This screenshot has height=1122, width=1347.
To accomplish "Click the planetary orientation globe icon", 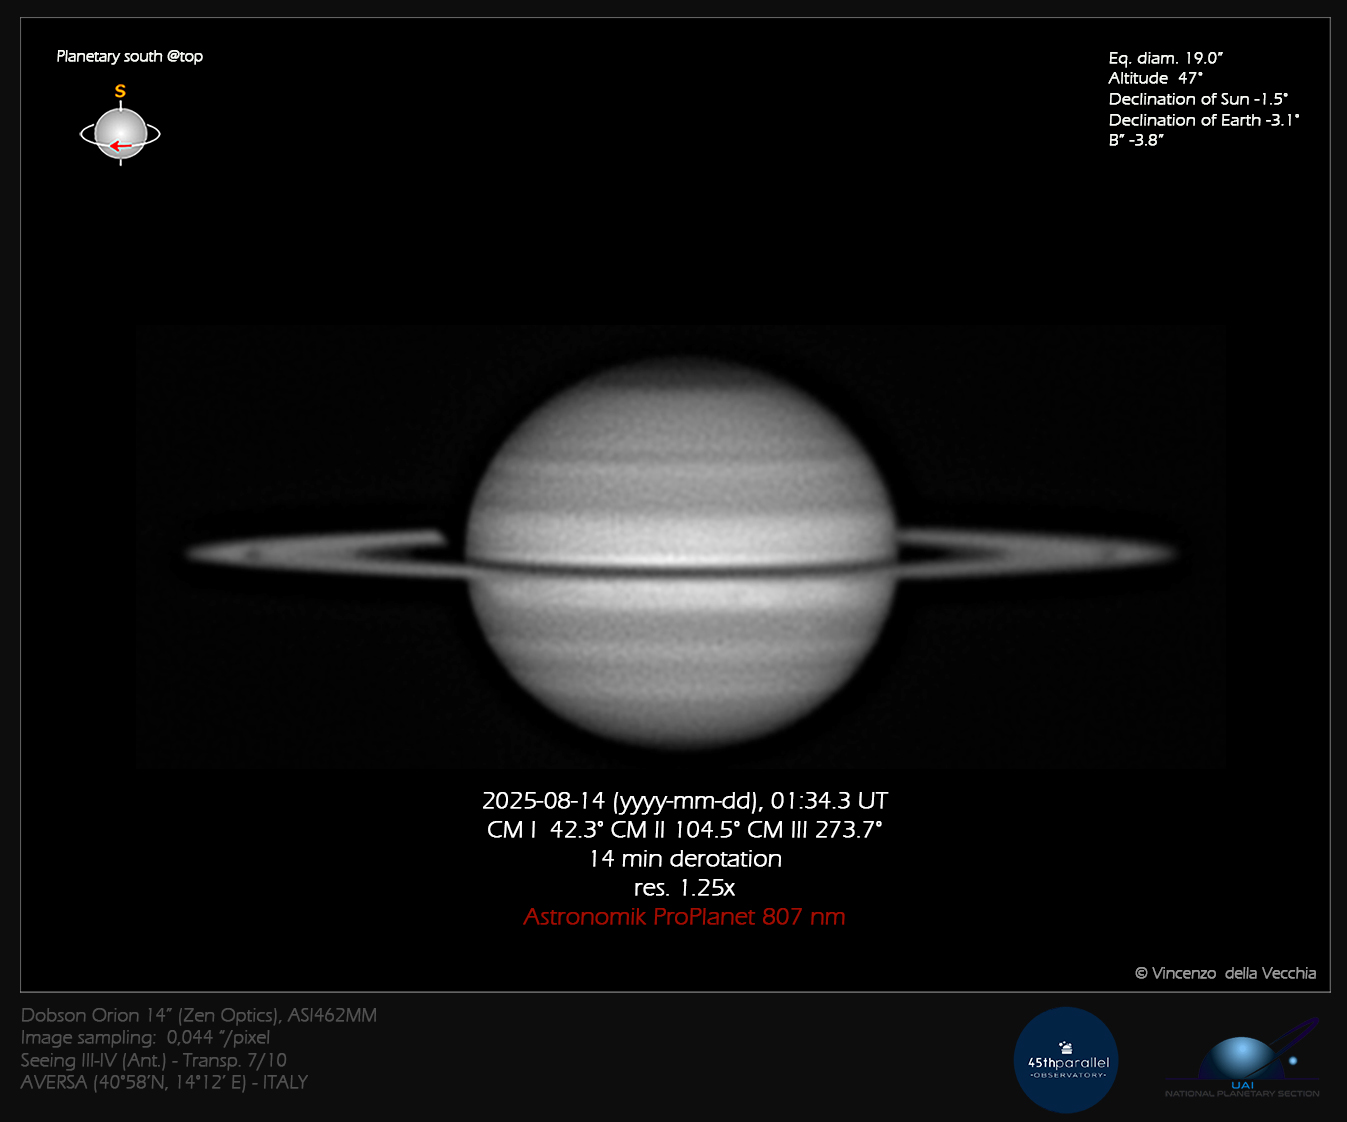I will [x=120, y=132].
